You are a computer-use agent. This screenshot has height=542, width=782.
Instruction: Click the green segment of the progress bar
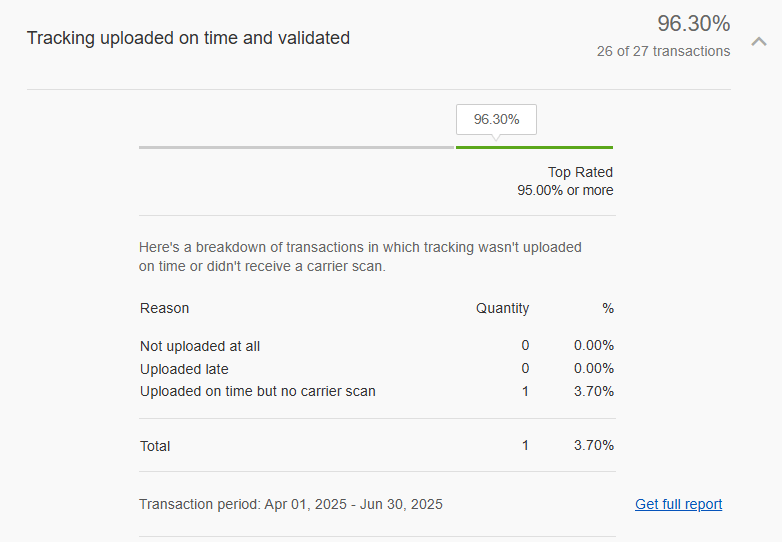click(x=534, y=147)
